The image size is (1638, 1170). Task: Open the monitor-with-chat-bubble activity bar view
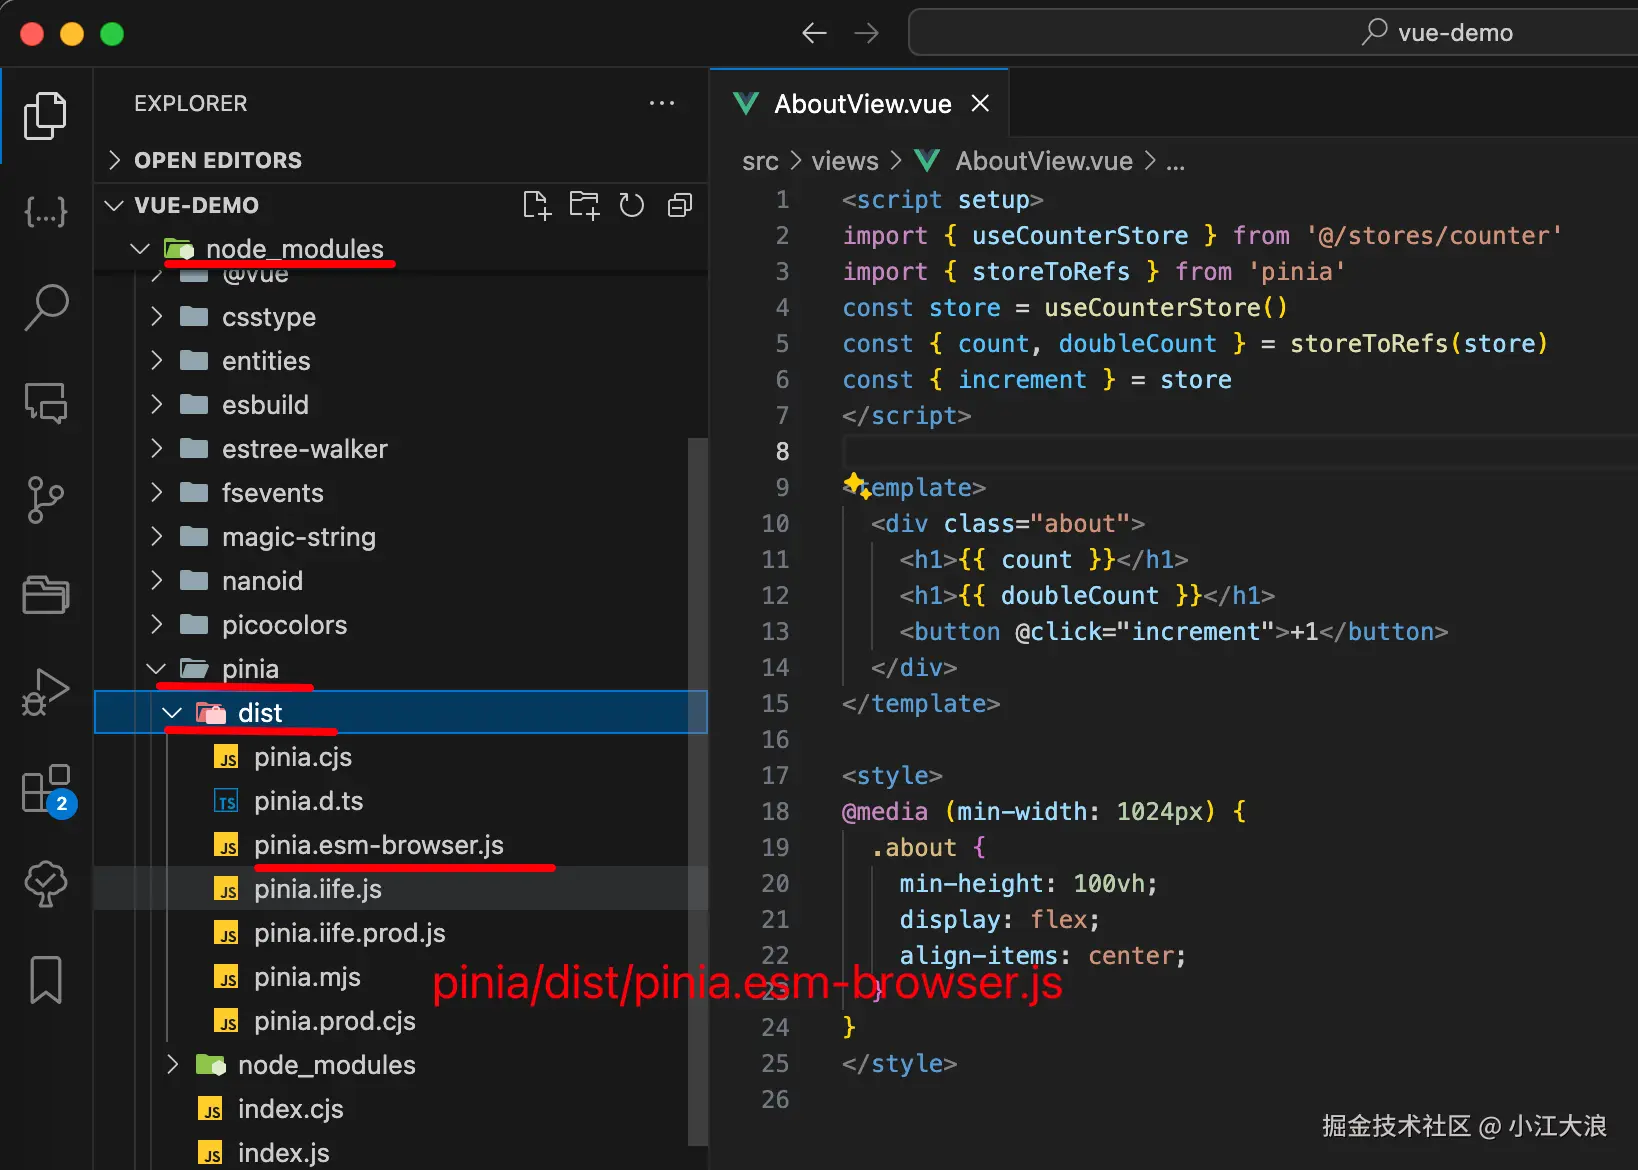[46, 403]
